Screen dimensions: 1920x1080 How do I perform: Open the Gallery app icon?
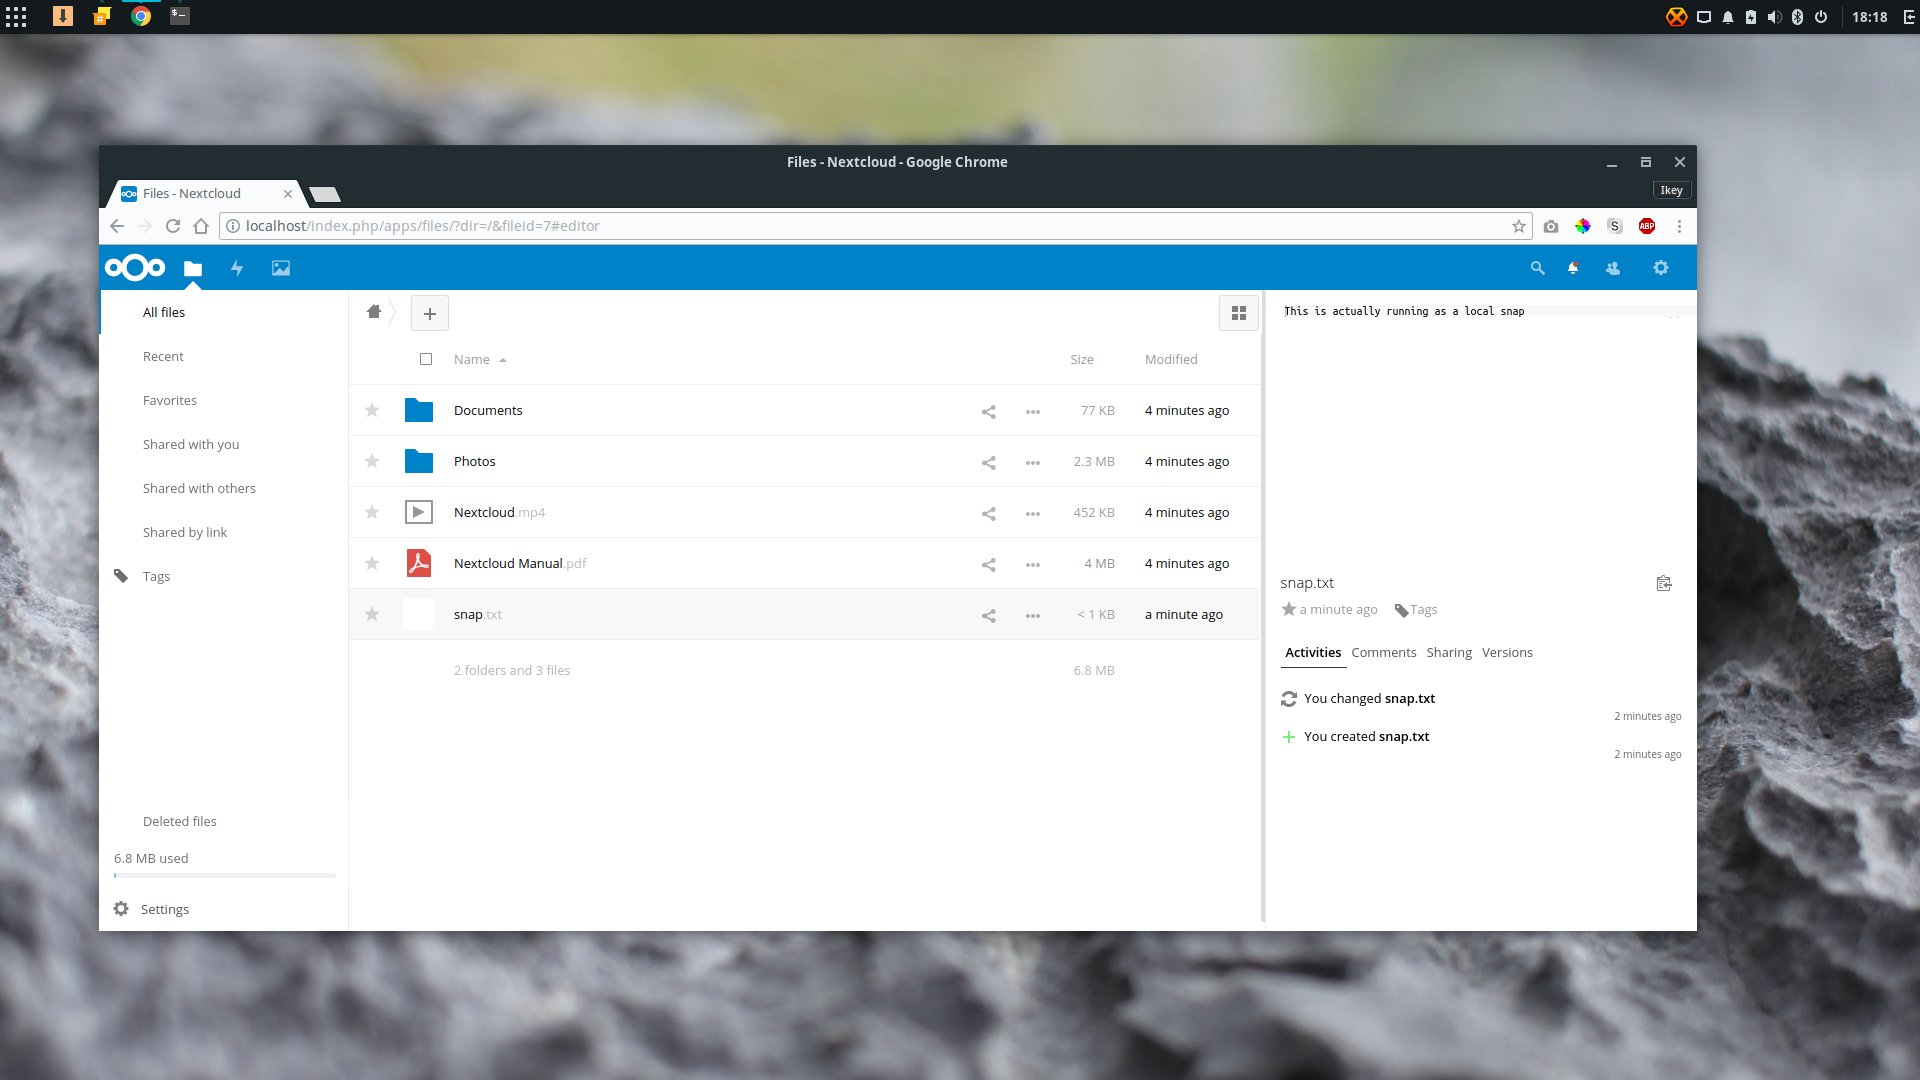pyautogui.click(x=281, y=268)
